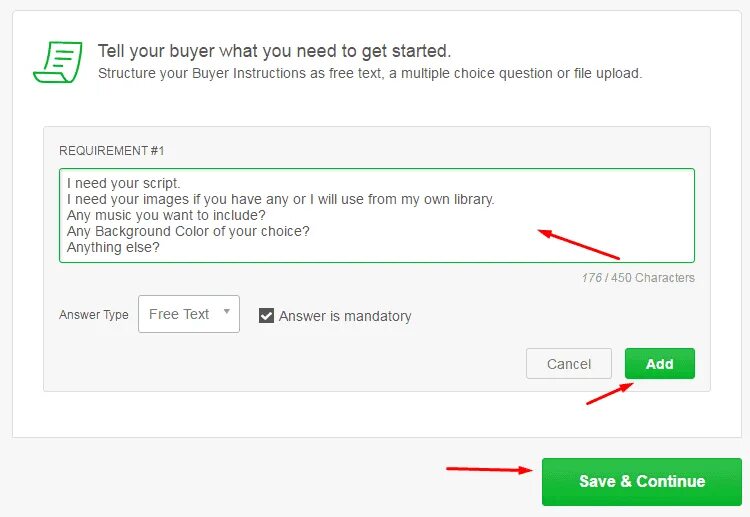
Task: Place cursor on the 'Anything else?' line
Action: (113, 247)
